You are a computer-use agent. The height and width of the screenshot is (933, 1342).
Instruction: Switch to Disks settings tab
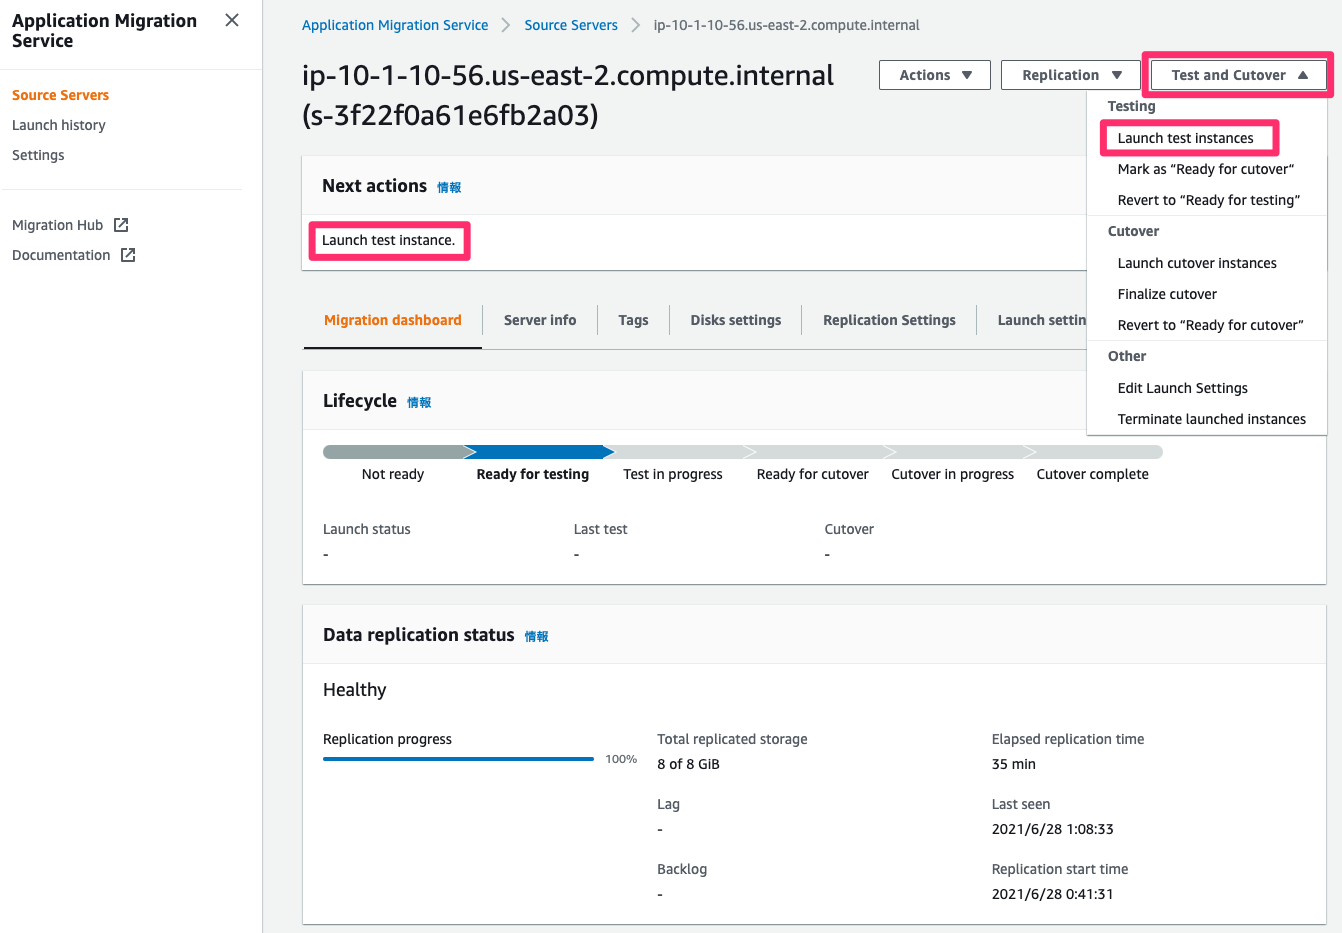coord(736,320)
